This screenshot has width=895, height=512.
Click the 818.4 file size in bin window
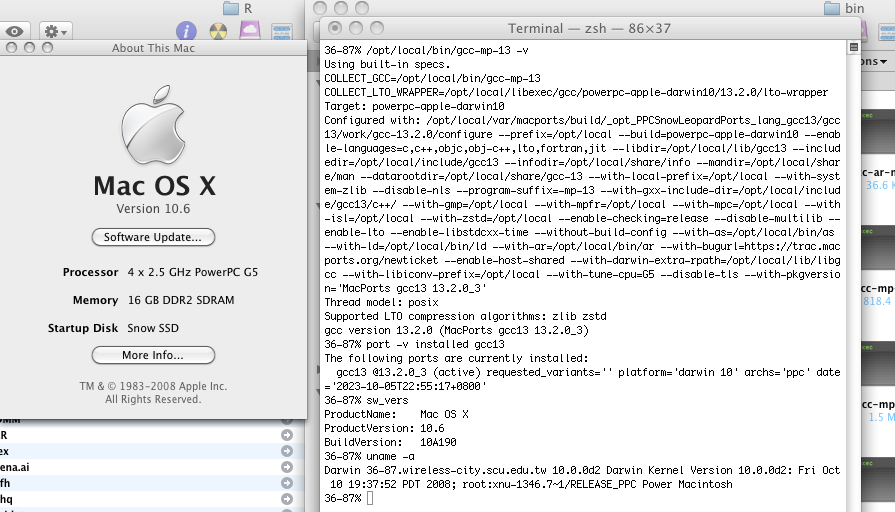pos(878,301)
